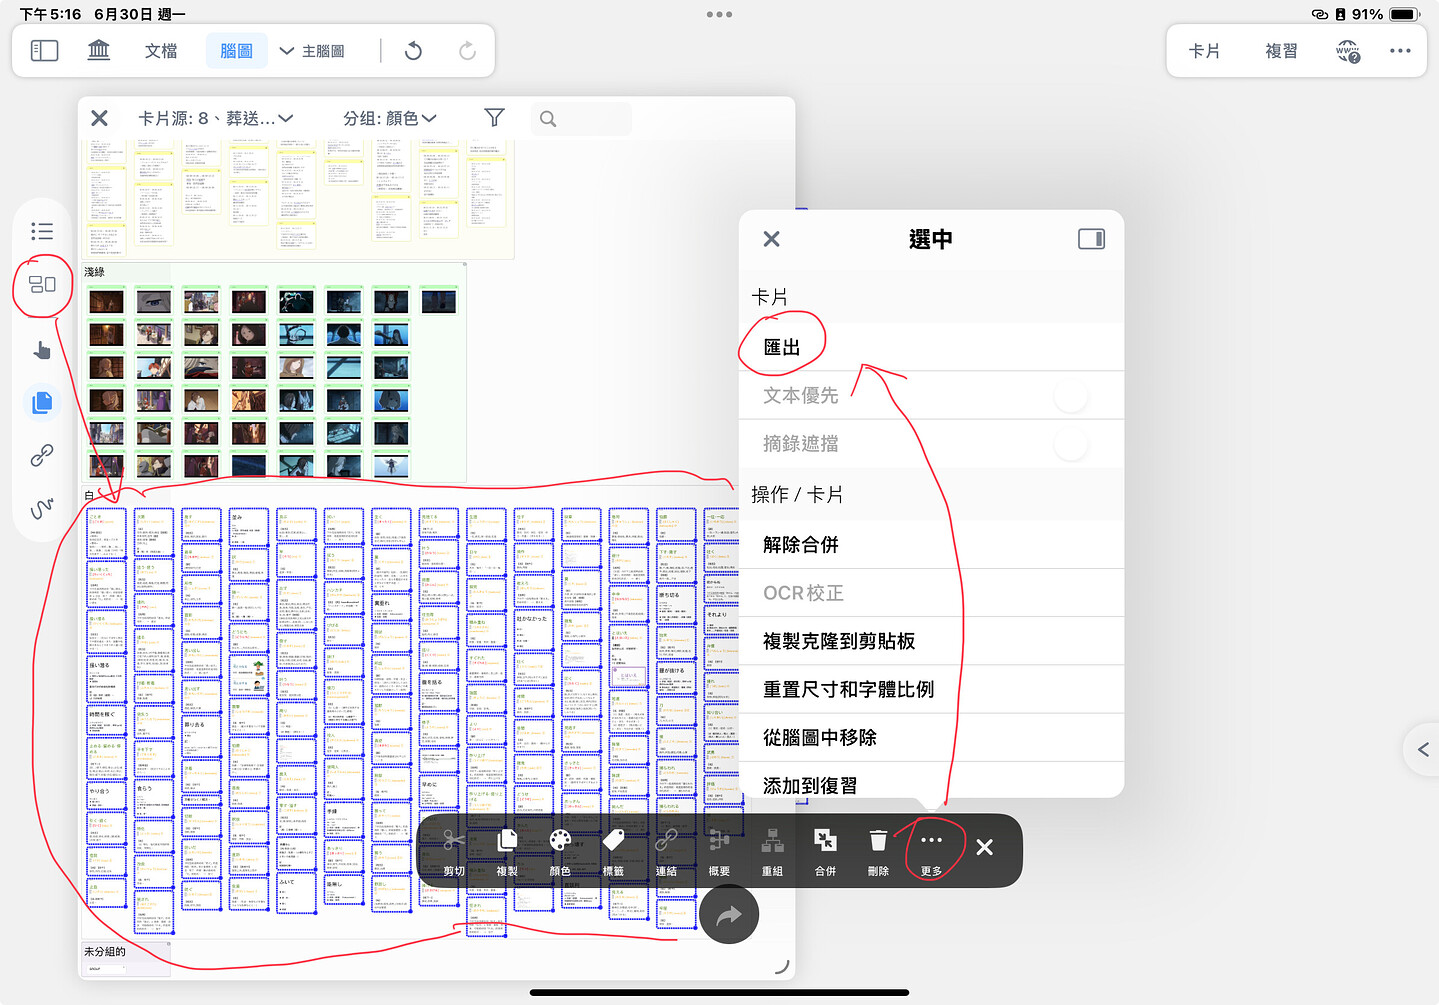Open 標籤 tag tool
The width and height of the screenshot is (1439, 1005).
pyautogui.click(x=613, y=851)
